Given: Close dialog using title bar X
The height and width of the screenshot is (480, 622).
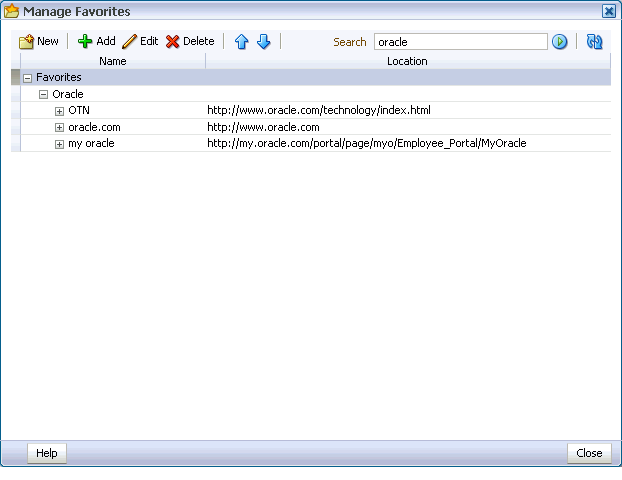Looking at the screenshot, I should (x=609, y=11).
